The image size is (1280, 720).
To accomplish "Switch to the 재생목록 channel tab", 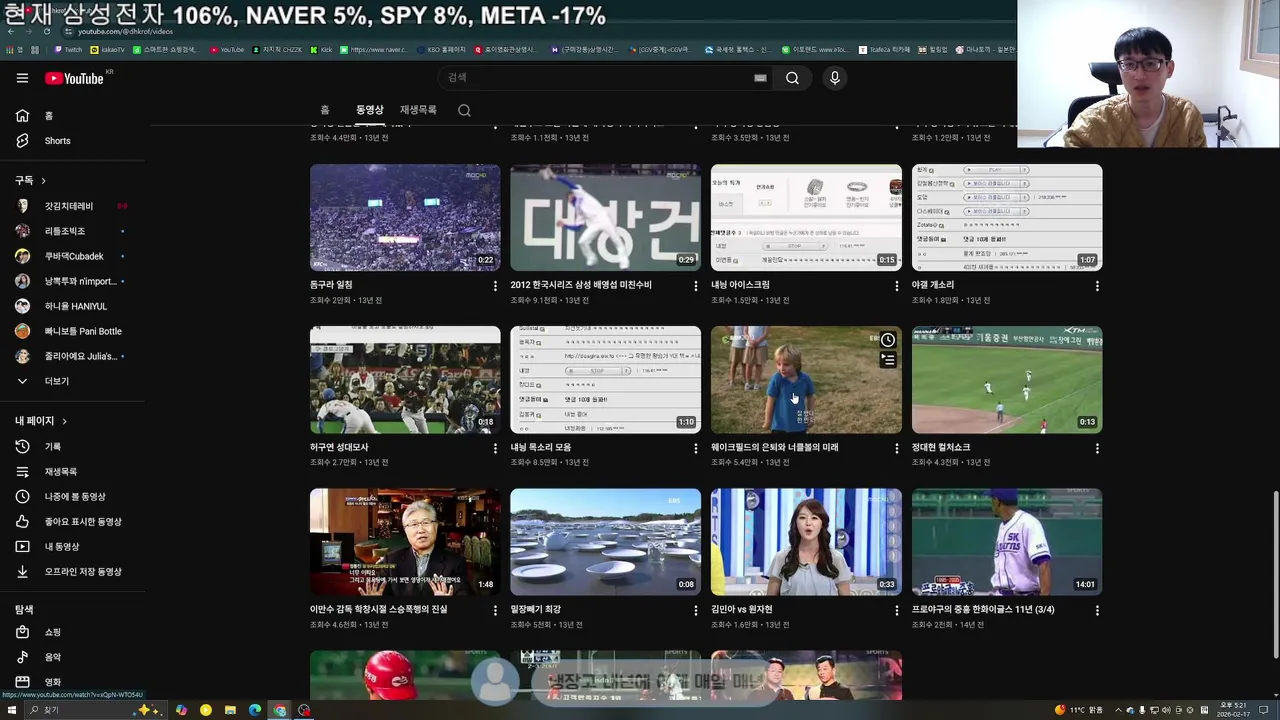I will point(418,110).
